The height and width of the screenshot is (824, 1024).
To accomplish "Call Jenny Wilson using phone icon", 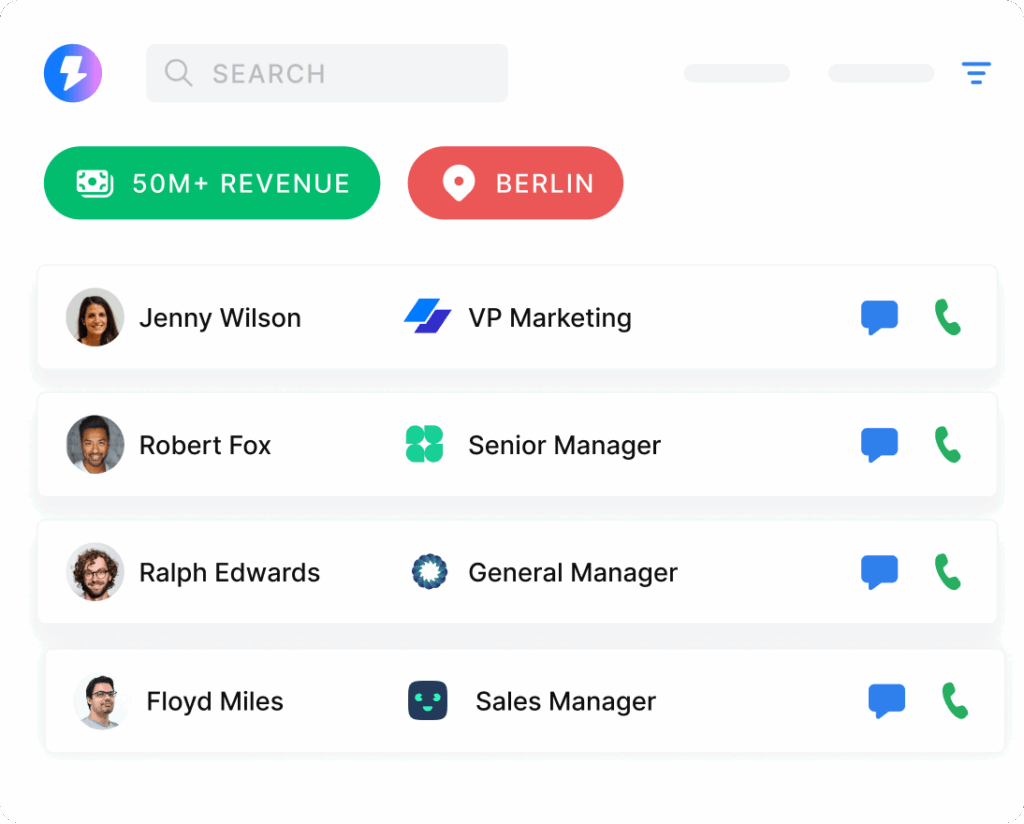I will [947, 317].
